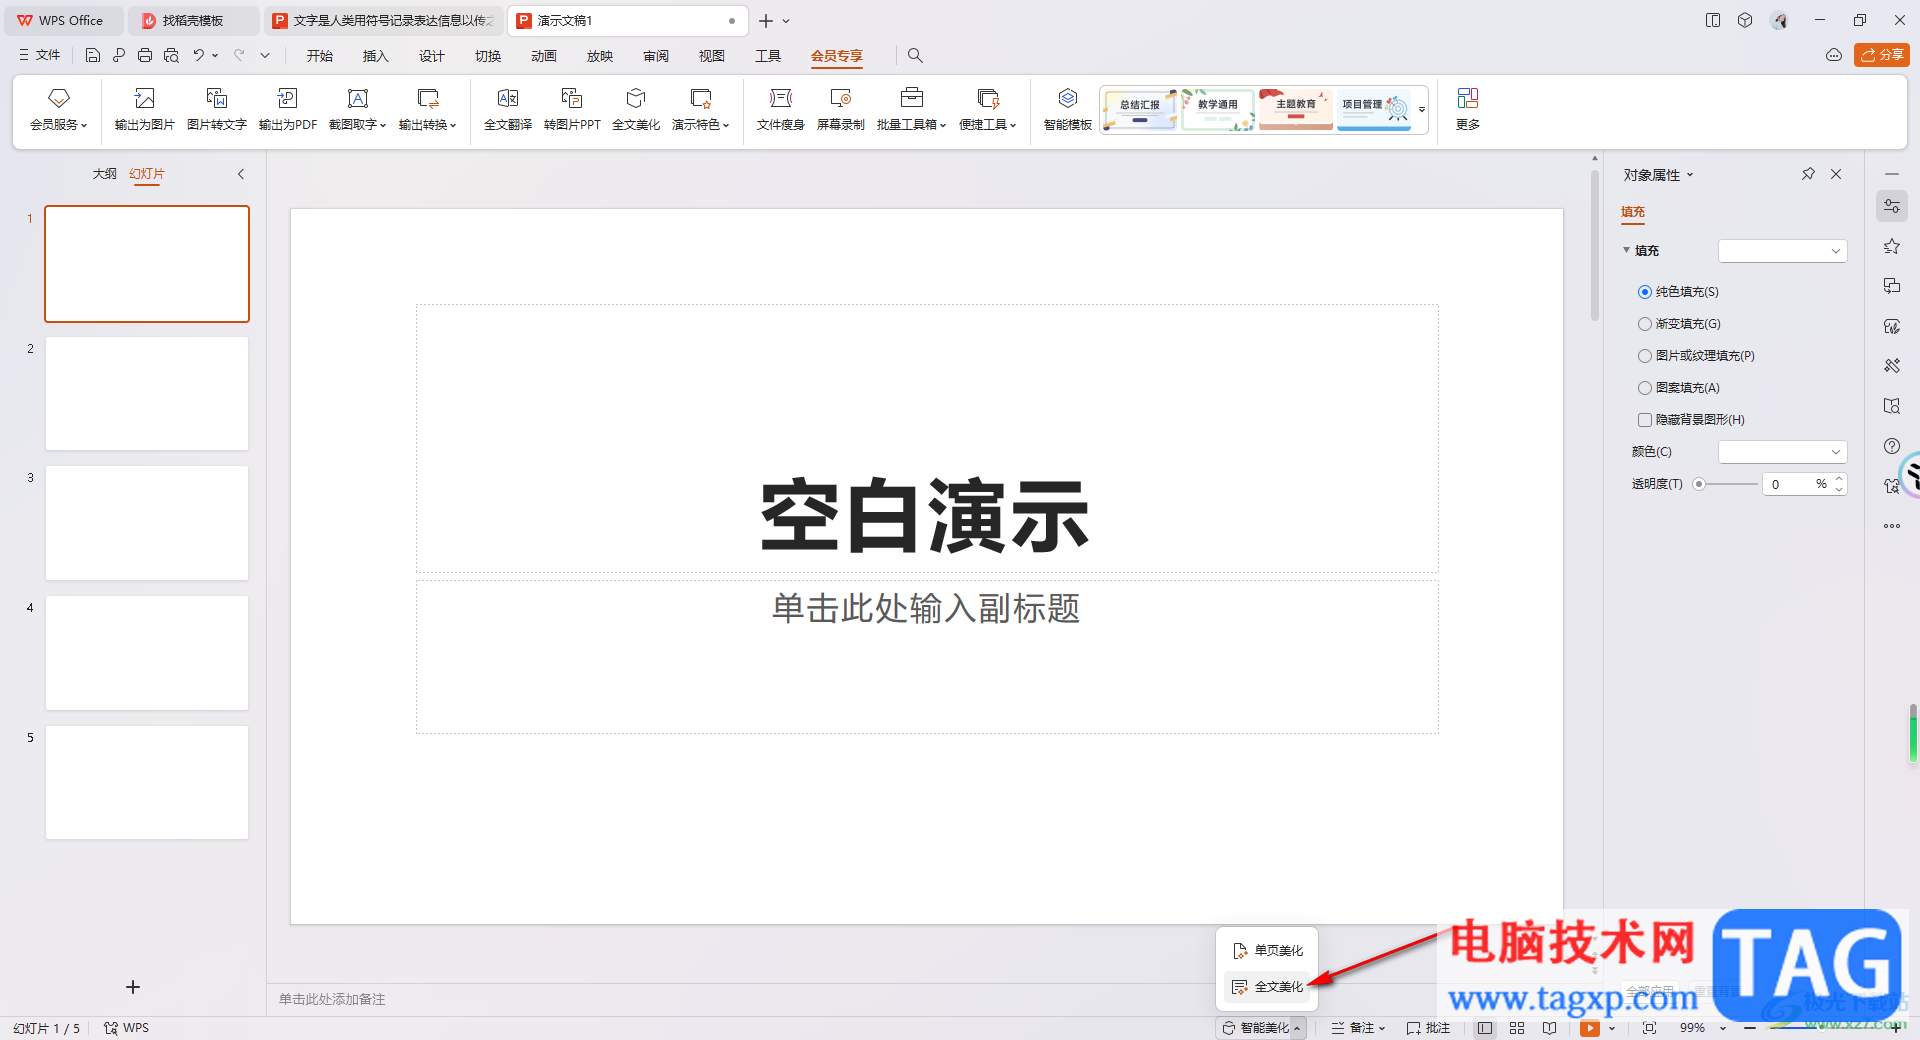Click the 图片转文字 icon
1920x1040 pixels.
click(x=216, y=98)
